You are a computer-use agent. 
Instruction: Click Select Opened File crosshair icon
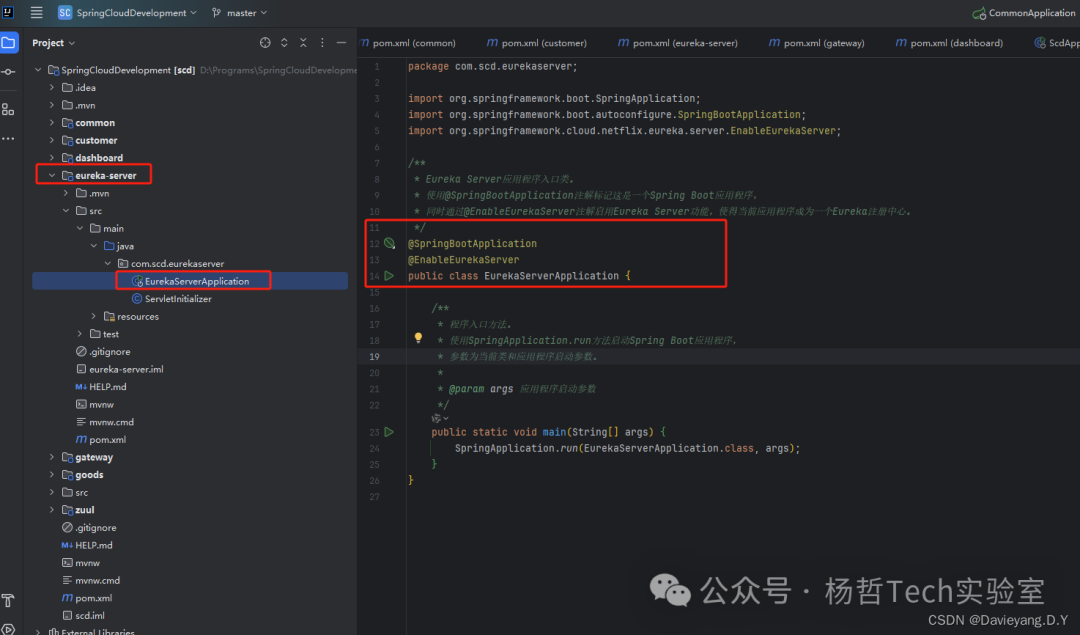pos(265,43)
